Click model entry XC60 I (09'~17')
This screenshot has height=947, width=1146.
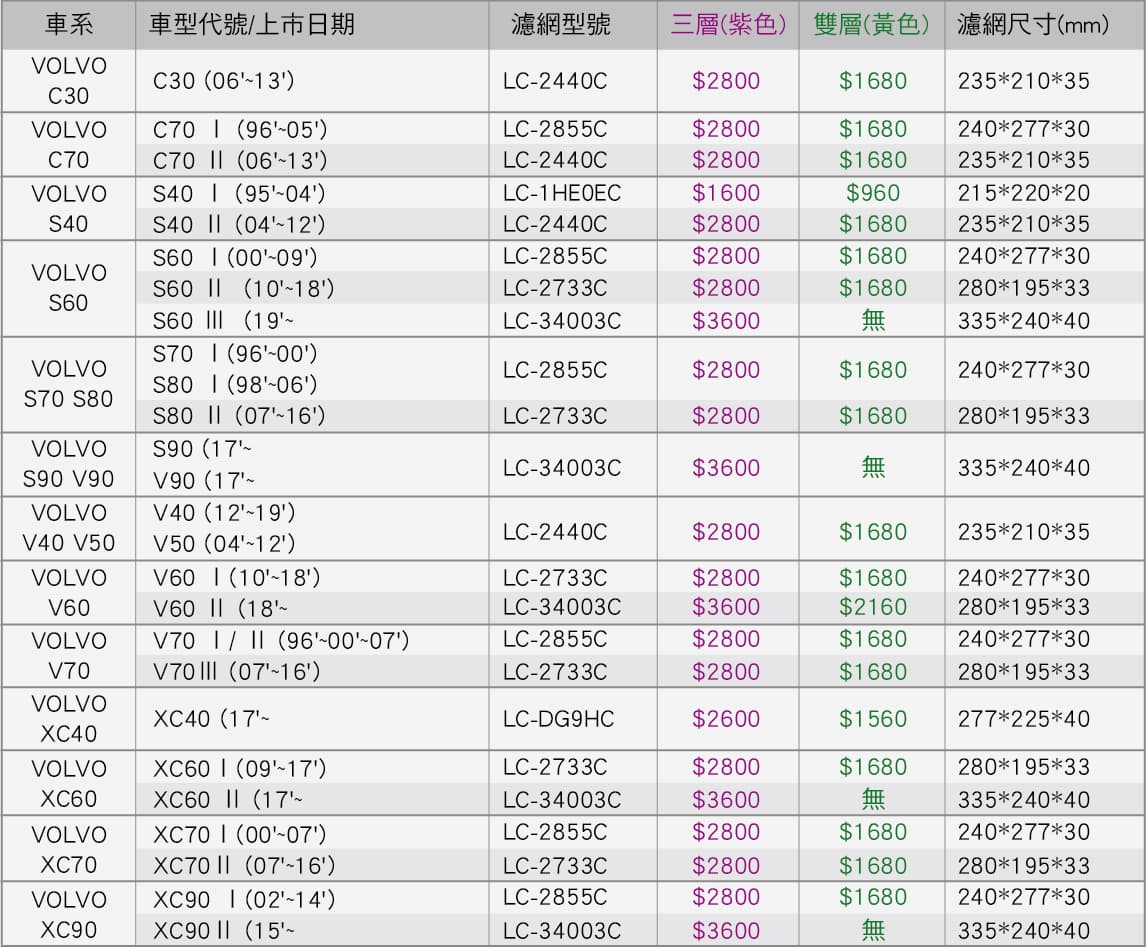240,769
